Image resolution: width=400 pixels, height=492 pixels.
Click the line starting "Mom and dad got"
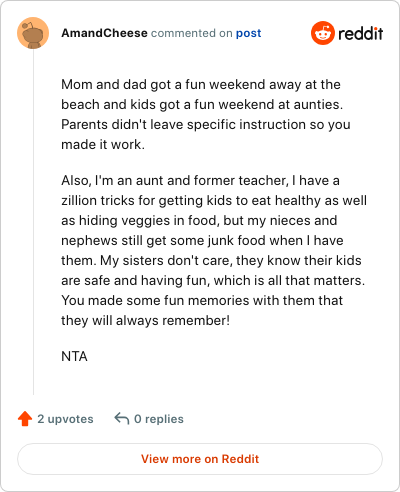tap(201, 85)
